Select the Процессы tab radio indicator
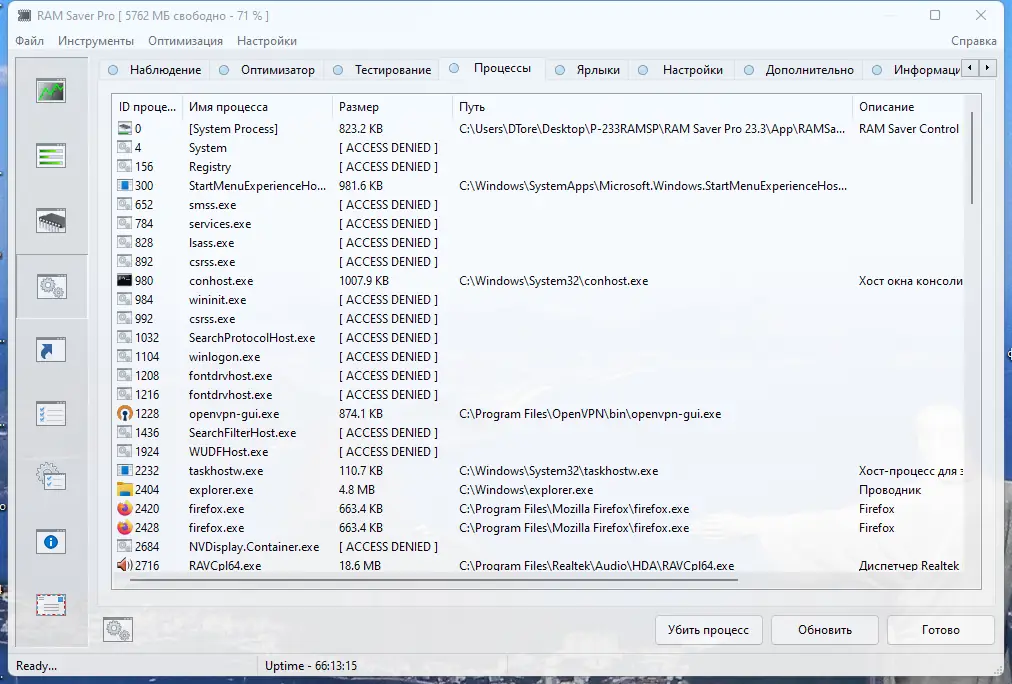The height and width of the screenshot is (684, 1012). pyautogui.click(x=454, y=68)
